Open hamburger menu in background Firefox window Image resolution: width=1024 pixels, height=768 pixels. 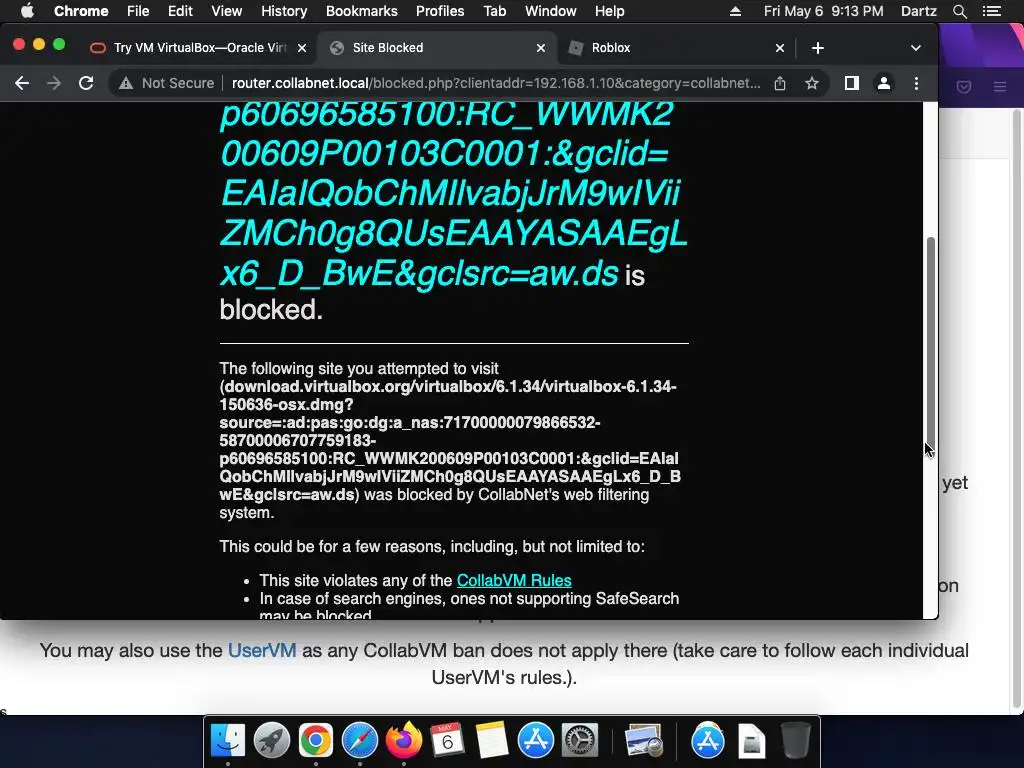click(1000, 86)
